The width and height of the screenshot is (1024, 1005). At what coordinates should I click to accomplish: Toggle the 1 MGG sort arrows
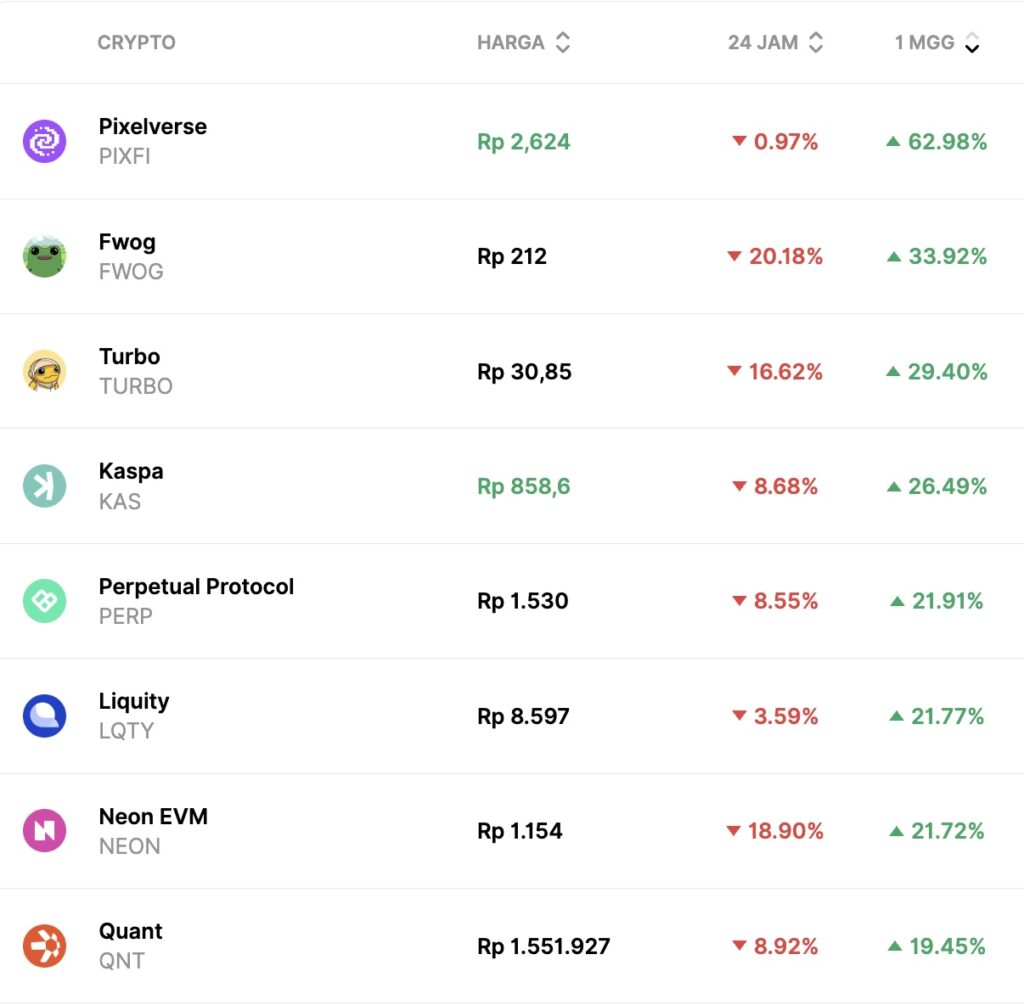click(971, 43)
